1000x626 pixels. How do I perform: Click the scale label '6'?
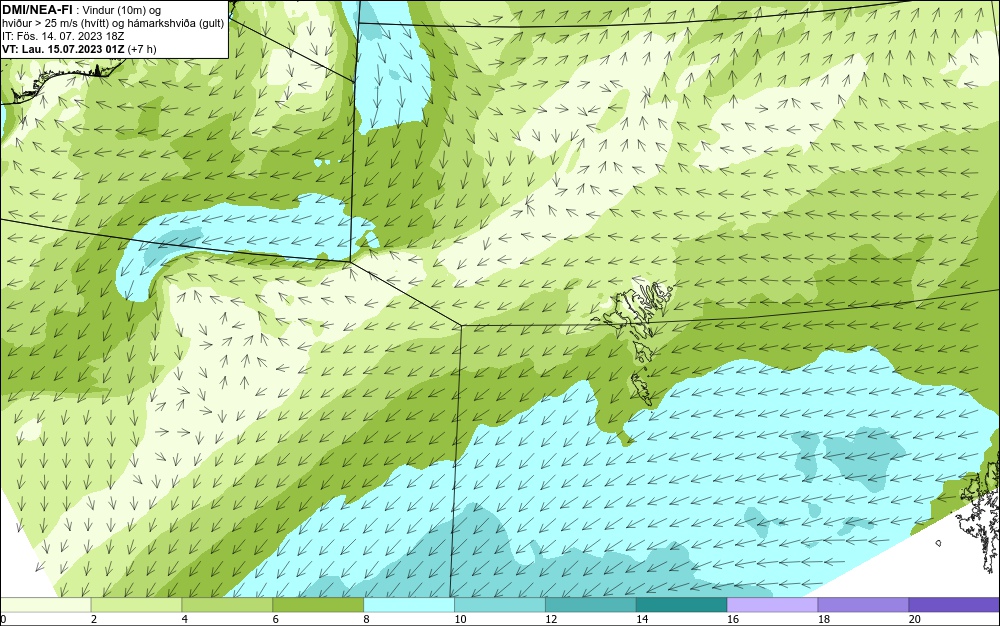tap(276, 619)
